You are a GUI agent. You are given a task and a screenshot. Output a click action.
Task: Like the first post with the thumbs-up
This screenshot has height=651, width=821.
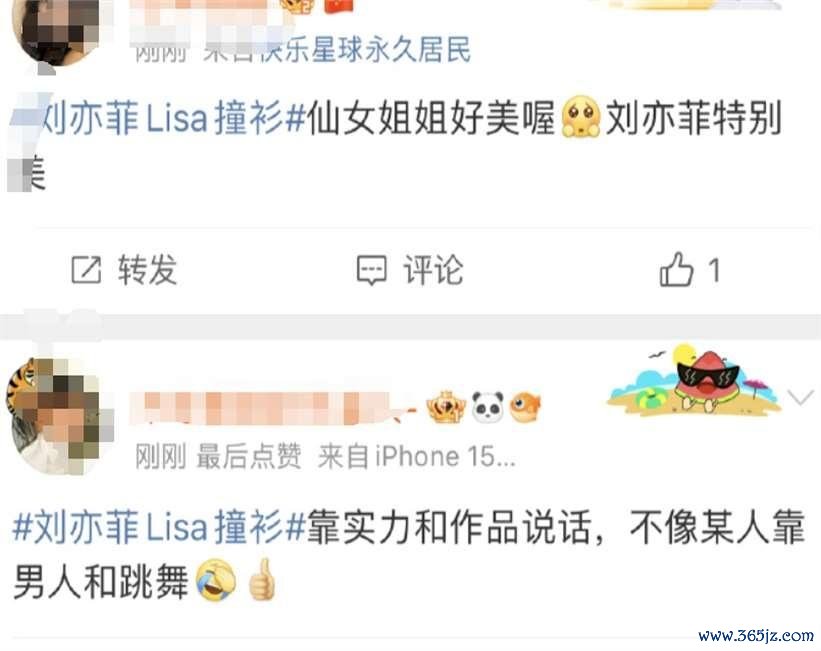click(x=676, y=269)
